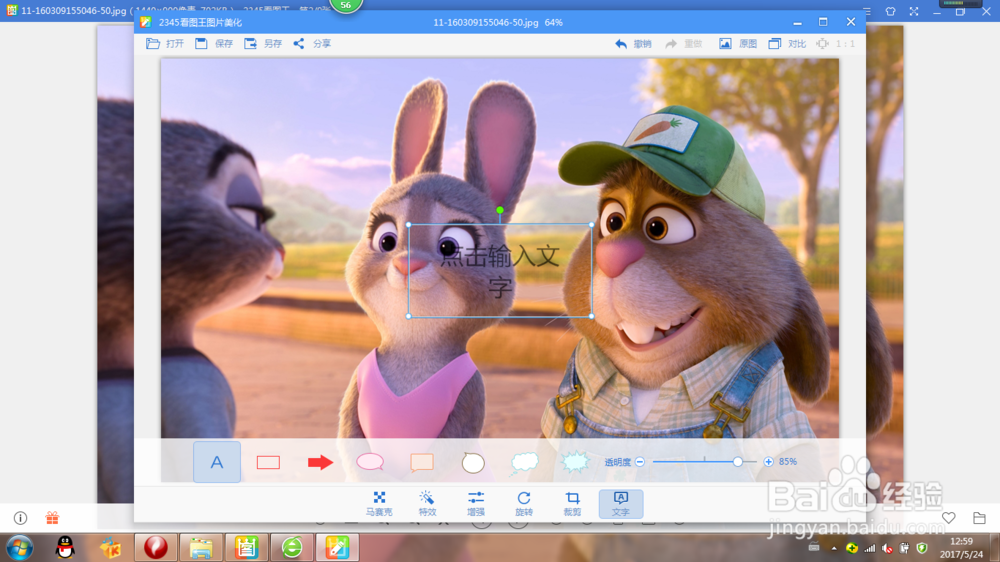Click the 打开 (Open) button
1000x562 pixels.
tap(165, 43)
